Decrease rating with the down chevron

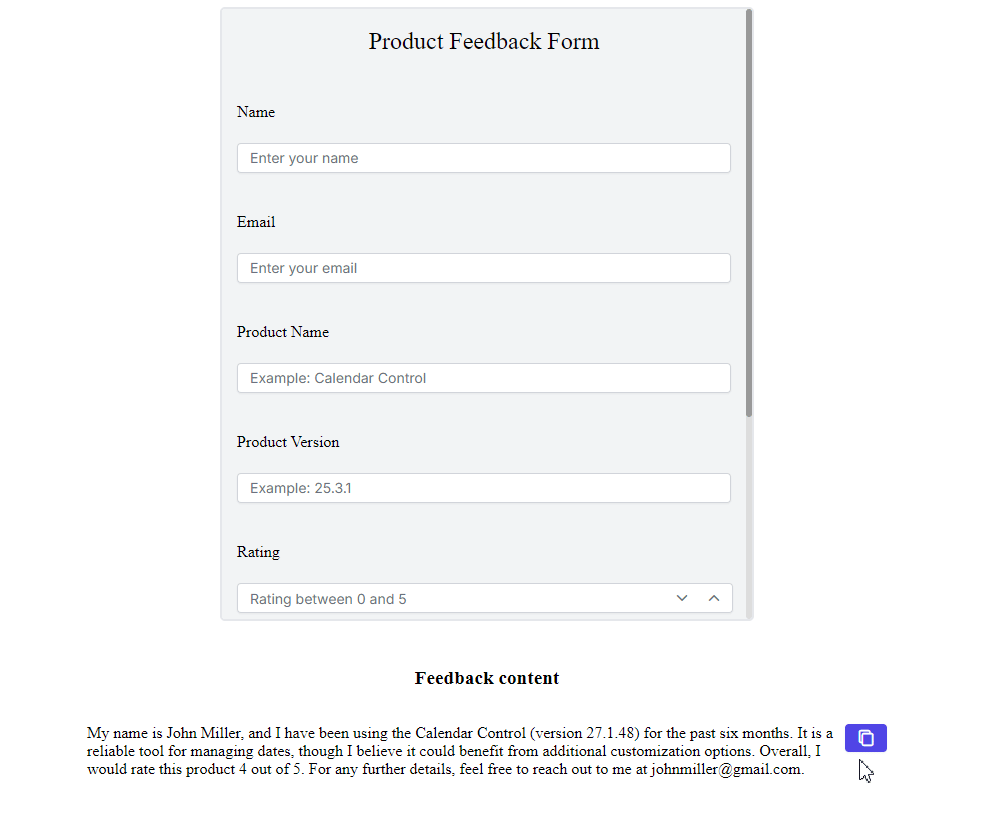tap(682, 598)
